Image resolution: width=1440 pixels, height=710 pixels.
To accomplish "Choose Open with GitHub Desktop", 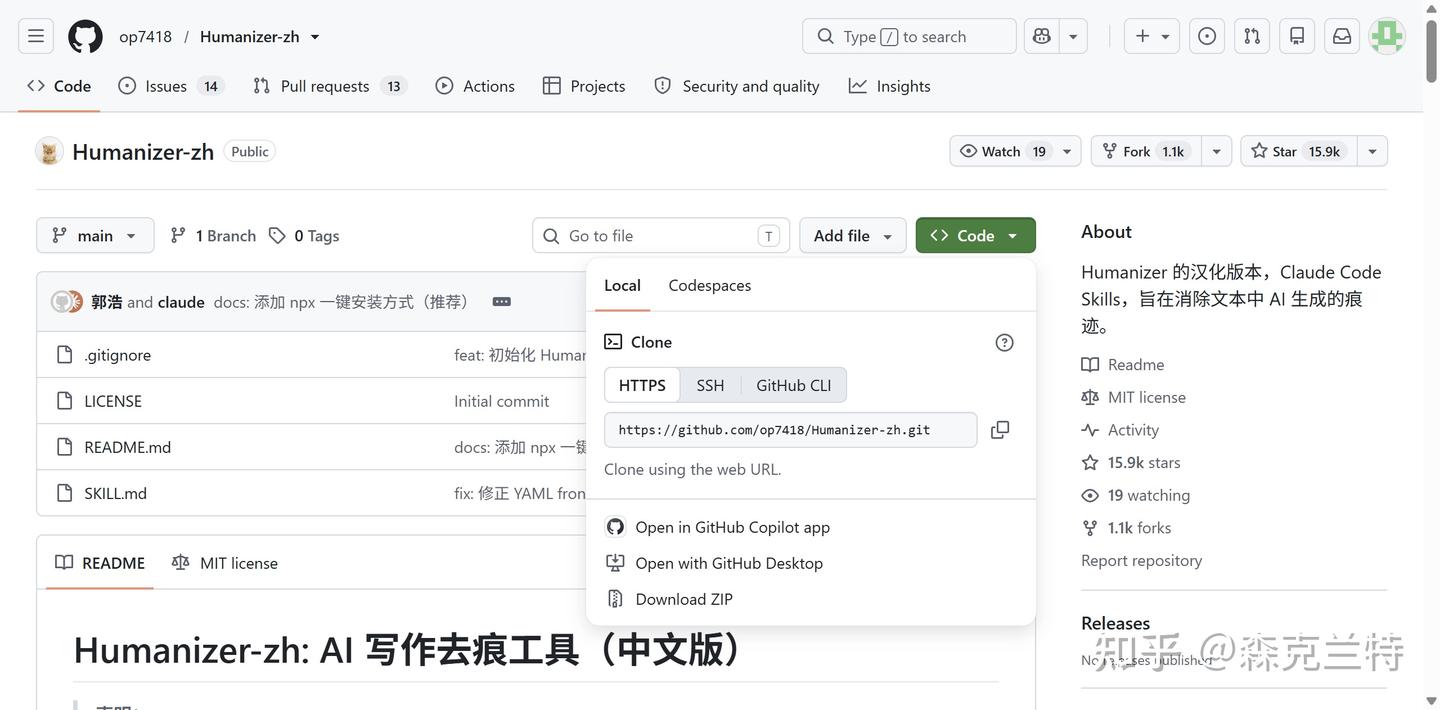I will point(715,563).
